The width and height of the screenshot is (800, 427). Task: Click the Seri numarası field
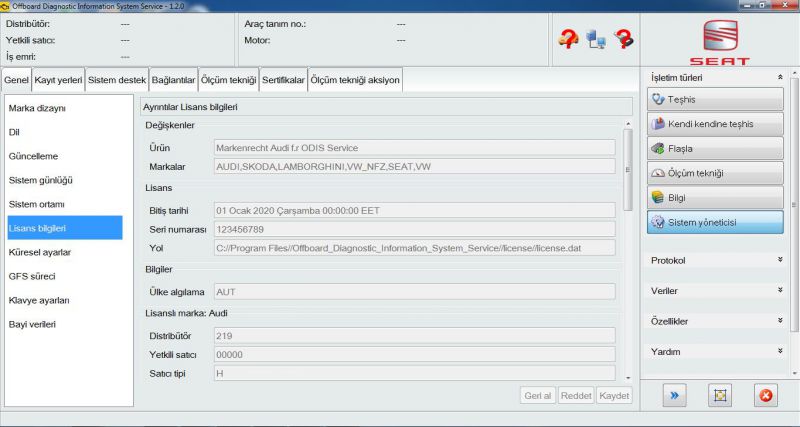[414, 229]
